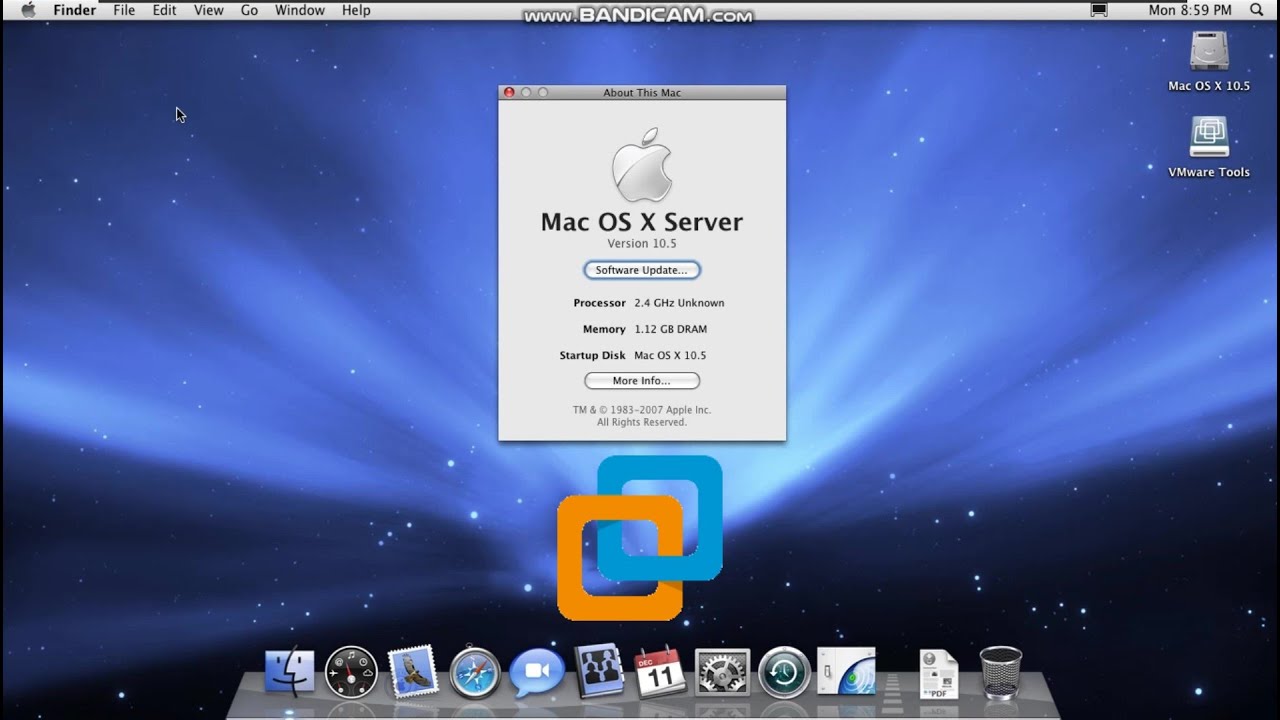Open iChat from the Dock
The height and width of the screenshot is (720, 1280).
537,673
